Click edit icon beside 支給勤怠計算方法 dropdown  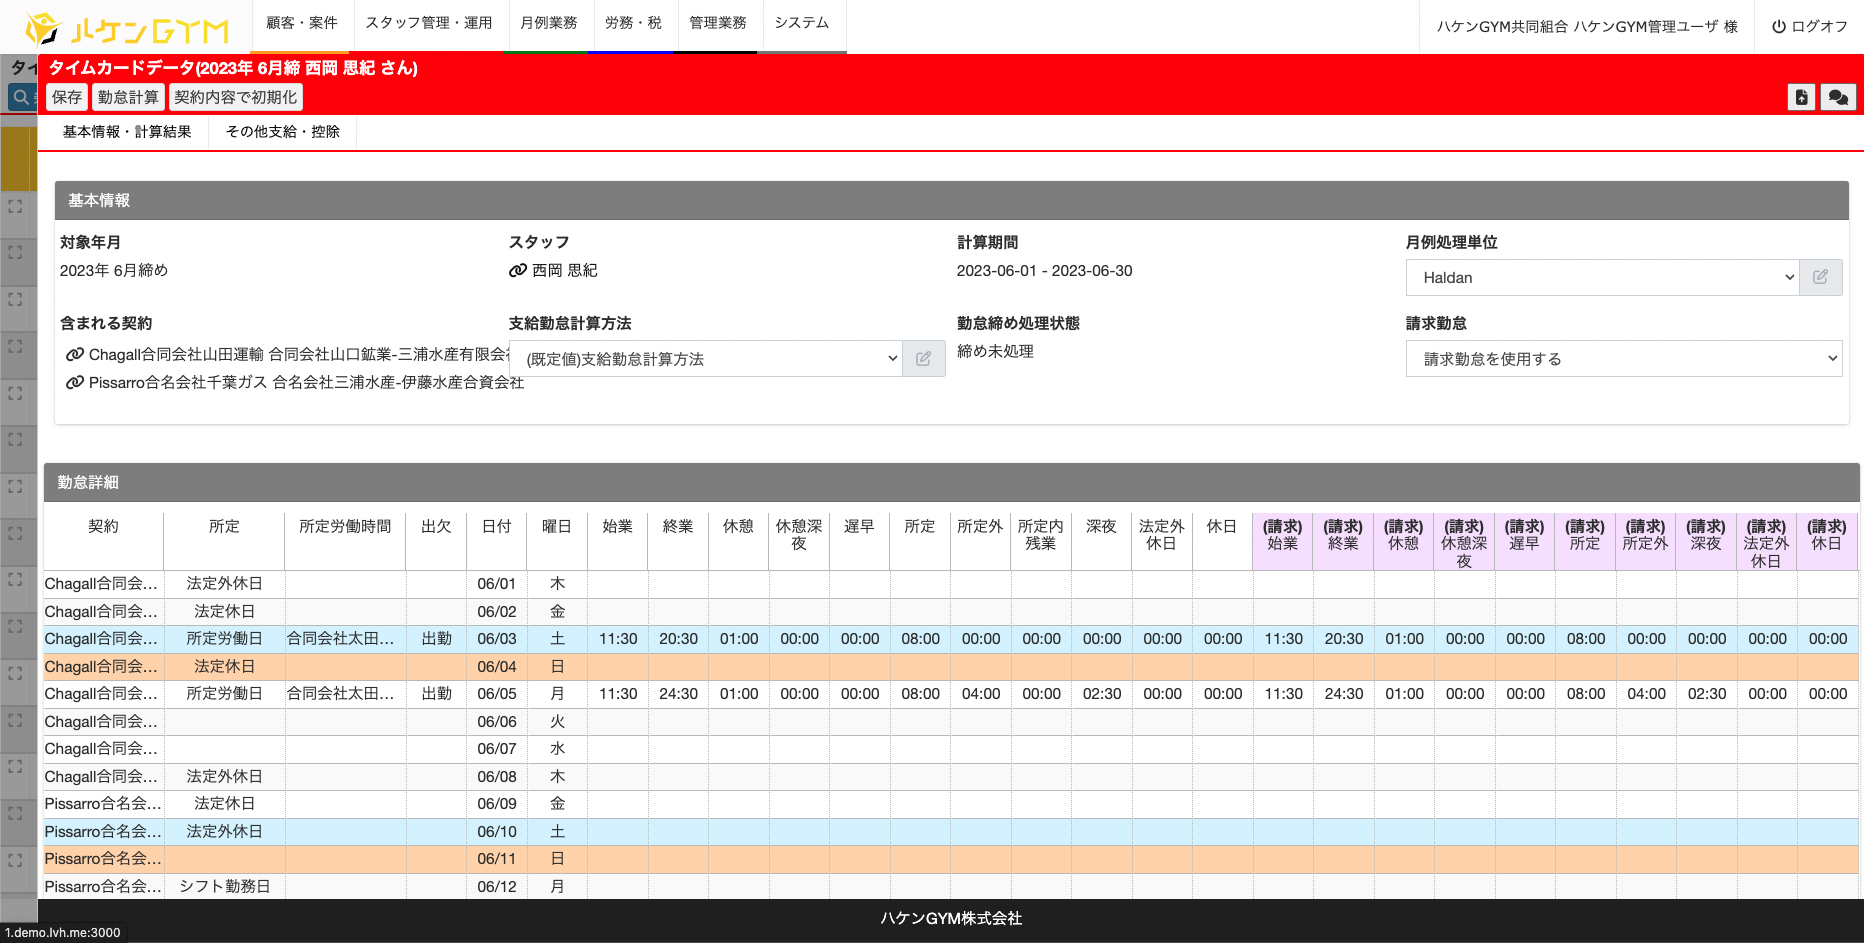[x=923, y=358]
